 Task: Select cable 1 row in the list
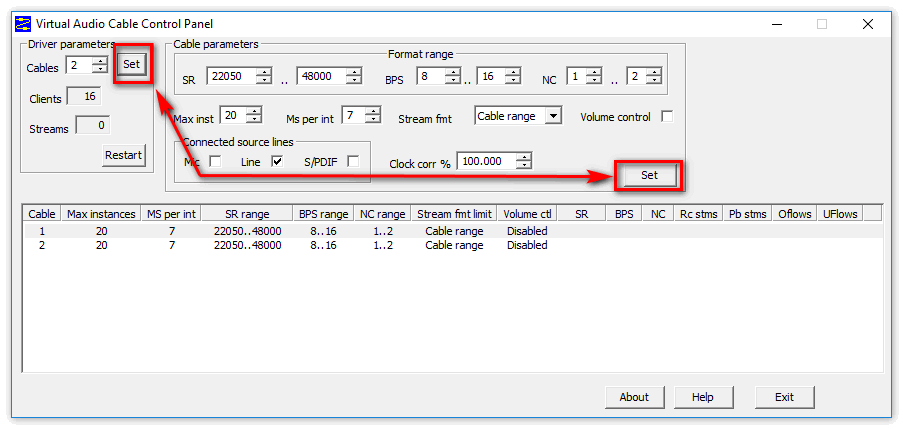click(x=453, y=231)
